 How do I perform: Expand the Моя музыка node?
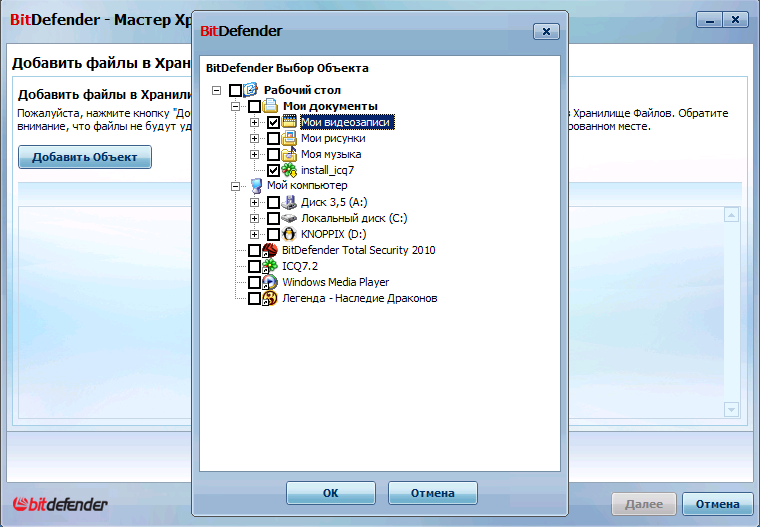coord(254,154)
